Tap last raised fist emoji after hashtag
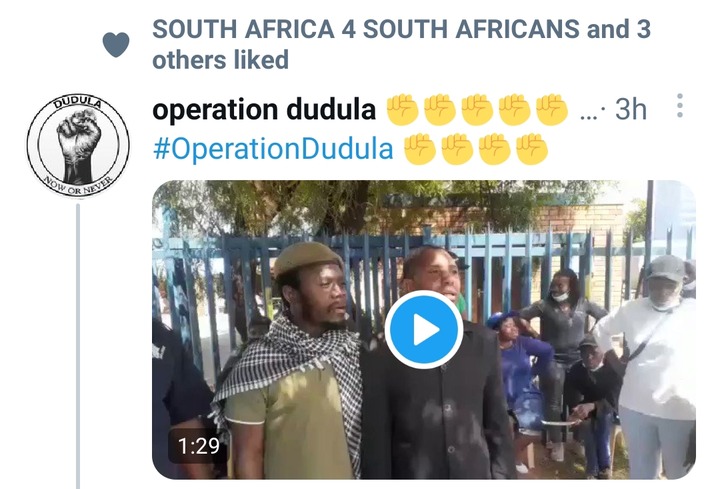720x489 pixels. [x=532, y=149]
